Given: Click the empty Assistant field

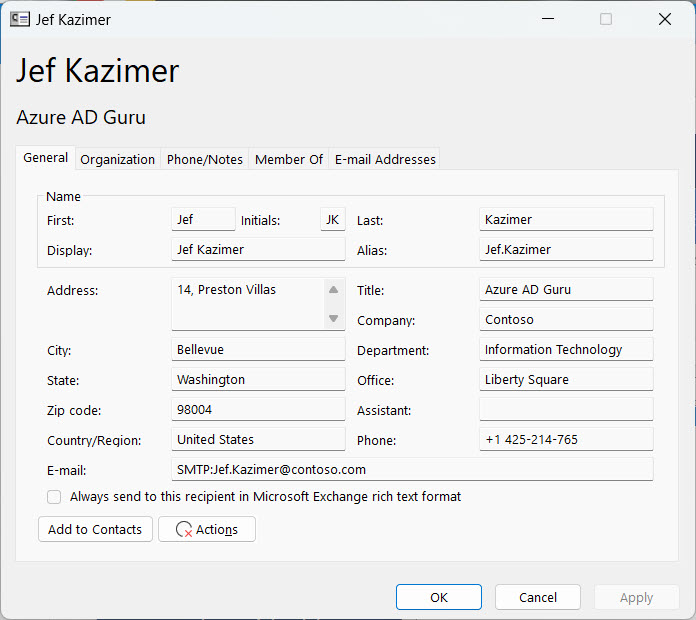Looking at the screenshot, I should tap(566, 409).
